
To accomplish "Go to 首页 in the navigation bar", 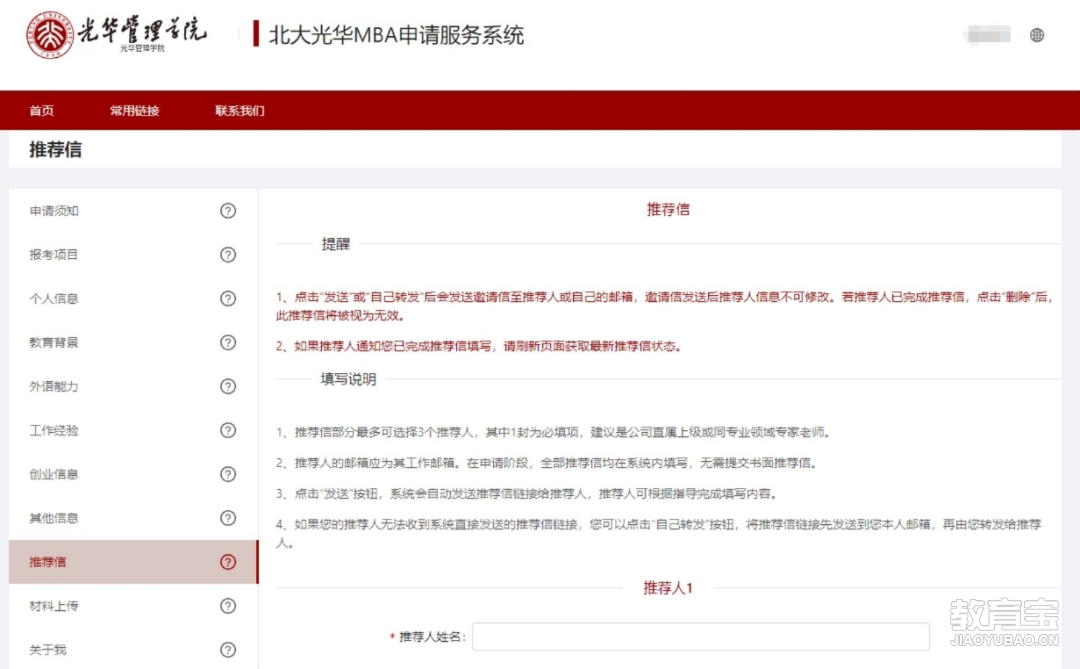I will 41,110.
